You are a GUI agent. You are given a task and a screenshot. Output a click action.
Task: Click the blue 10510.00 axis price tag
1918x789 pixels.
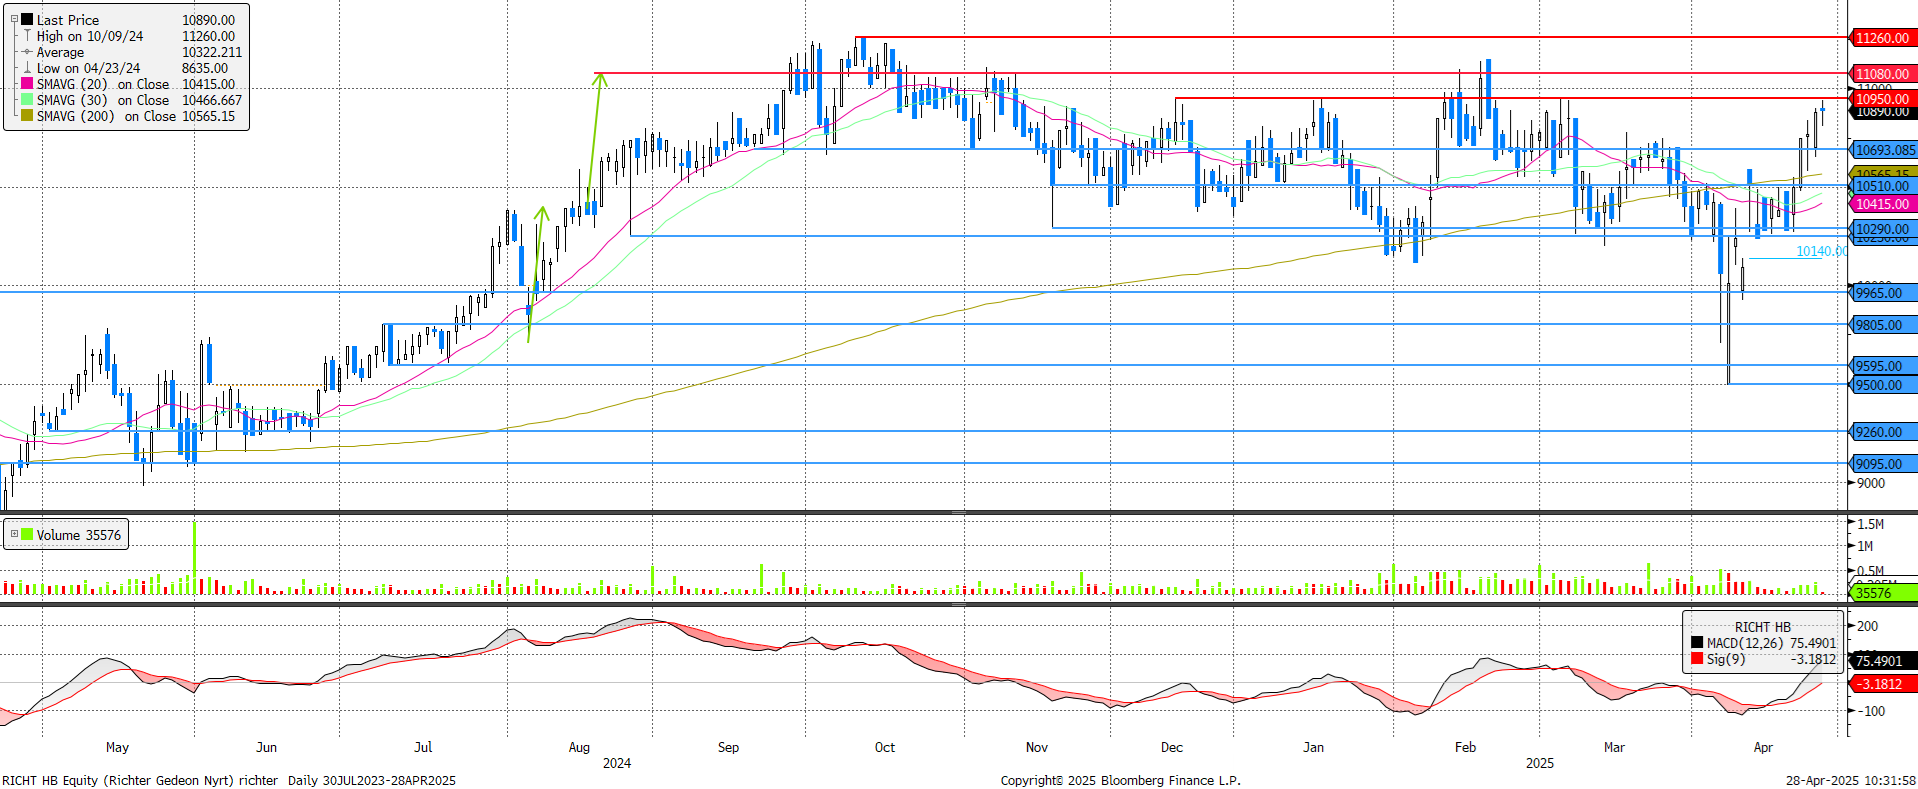click(x=1881, y=186)
